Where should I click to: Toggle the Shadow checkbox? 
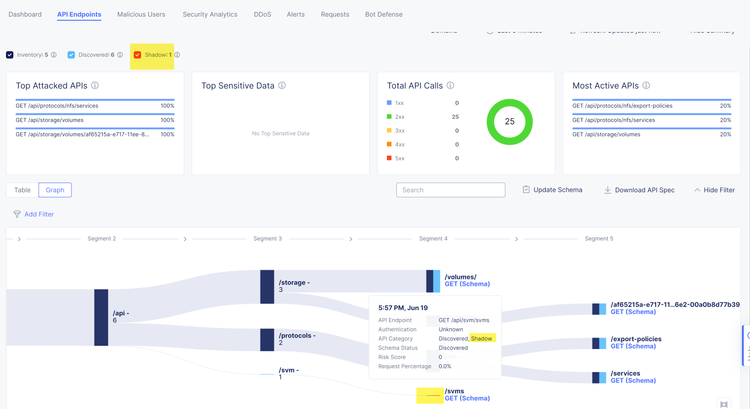coord(137,55)
